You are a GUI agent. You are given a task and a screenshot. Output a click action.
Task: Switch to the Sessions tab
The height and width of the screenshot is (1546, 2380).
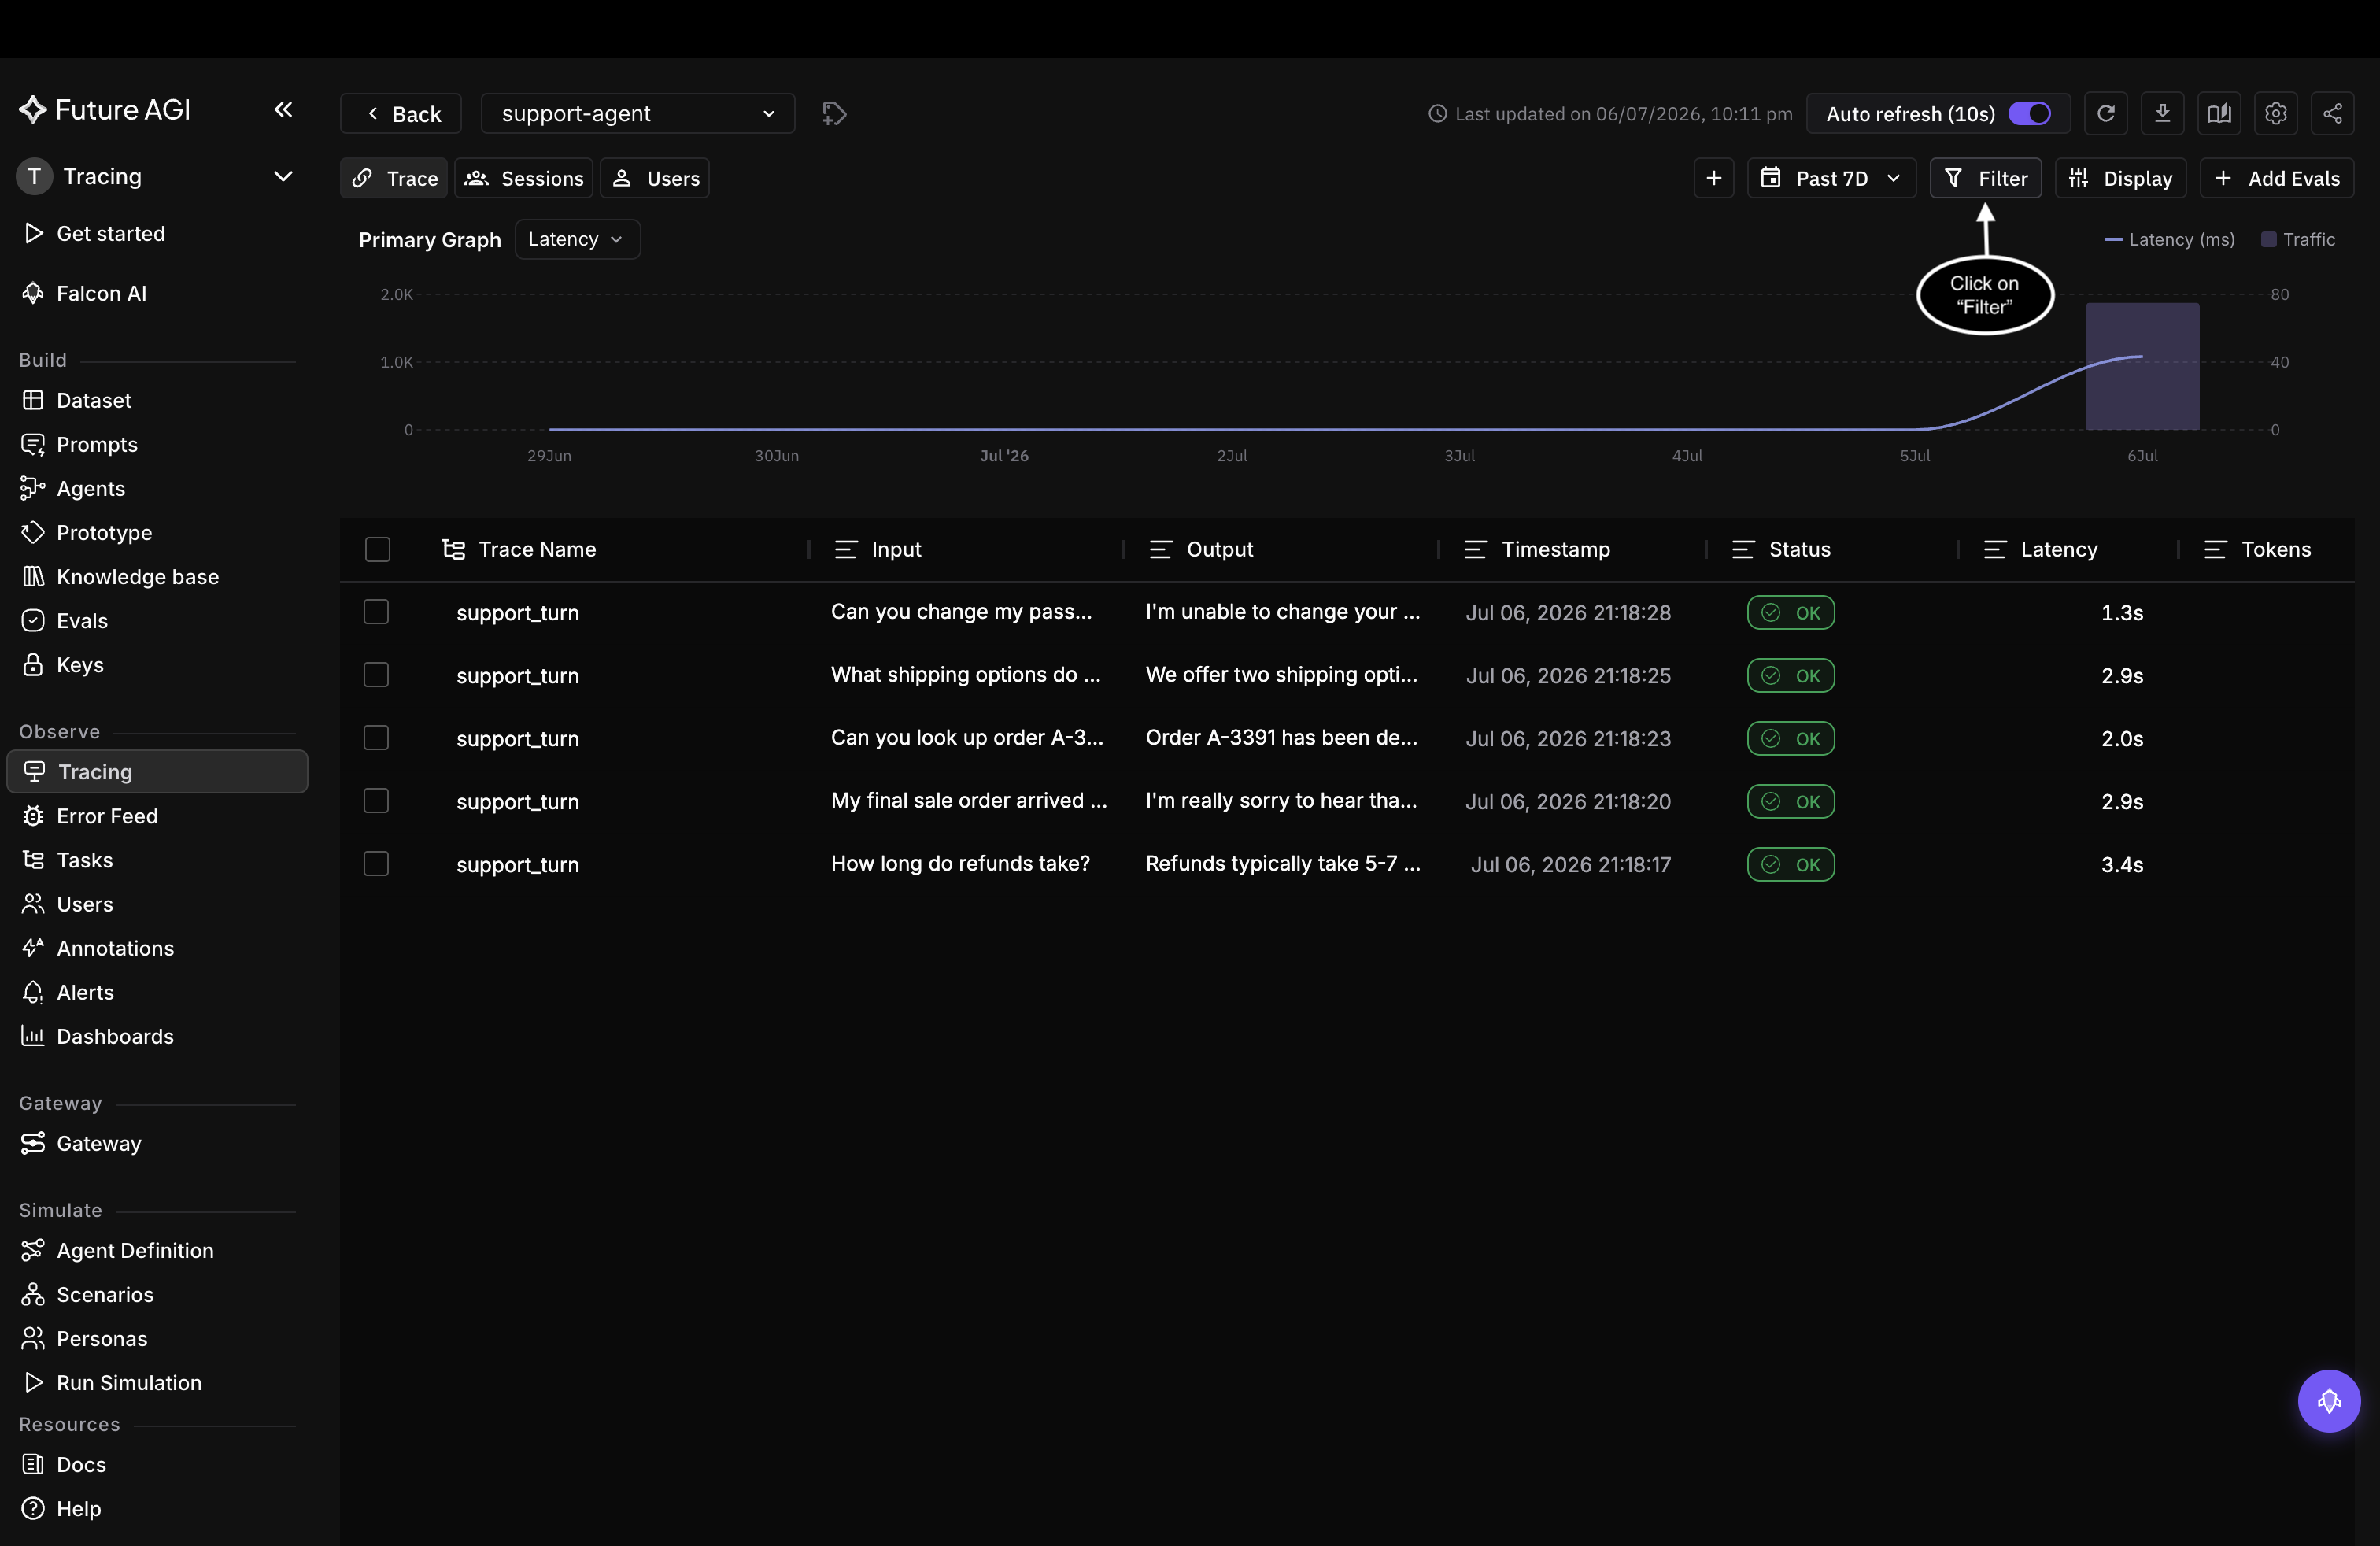[524, 178]
